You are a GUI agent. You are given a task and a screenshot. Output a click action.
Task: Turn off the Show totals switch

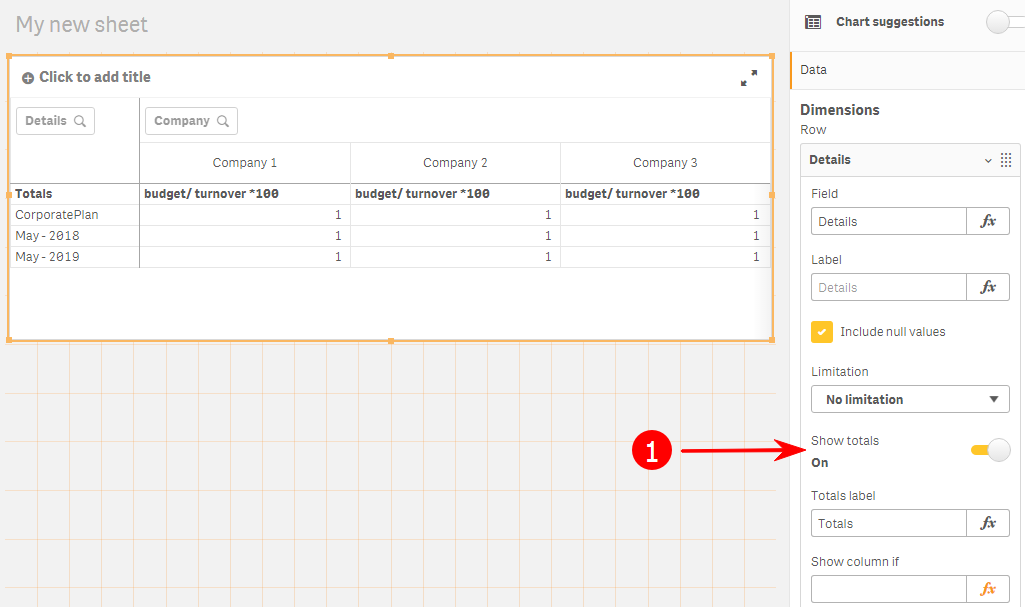991,451
